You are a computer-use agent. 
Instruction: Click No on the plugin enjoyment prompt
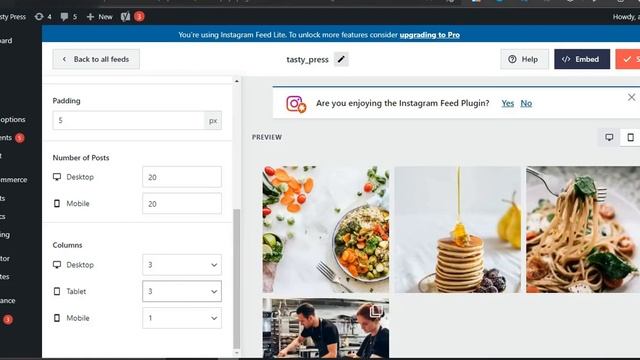[x=526, y=103]
